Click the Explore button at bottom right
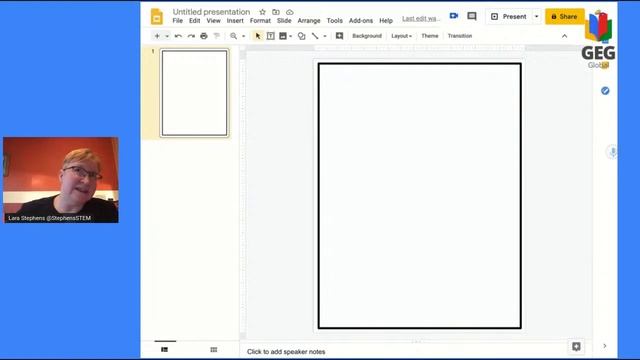Image resolution: width=640 pixels, height=360 pixels. [576, 347]
